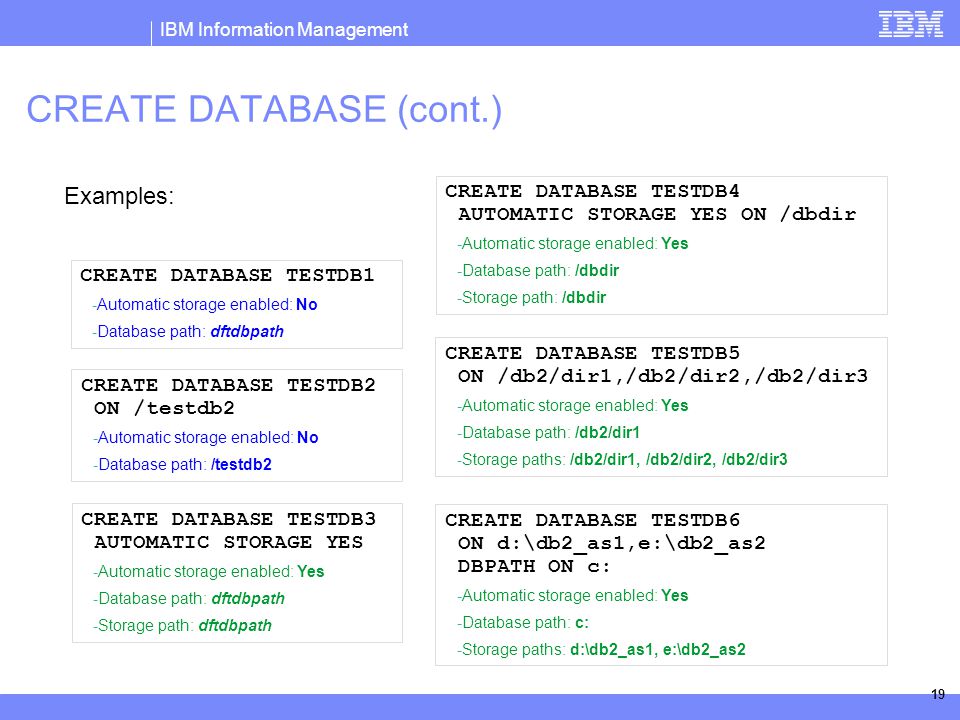
Task: Click 'Storage path: /dbdir' line
Action: pyautogui.click(x=531, y=297)
